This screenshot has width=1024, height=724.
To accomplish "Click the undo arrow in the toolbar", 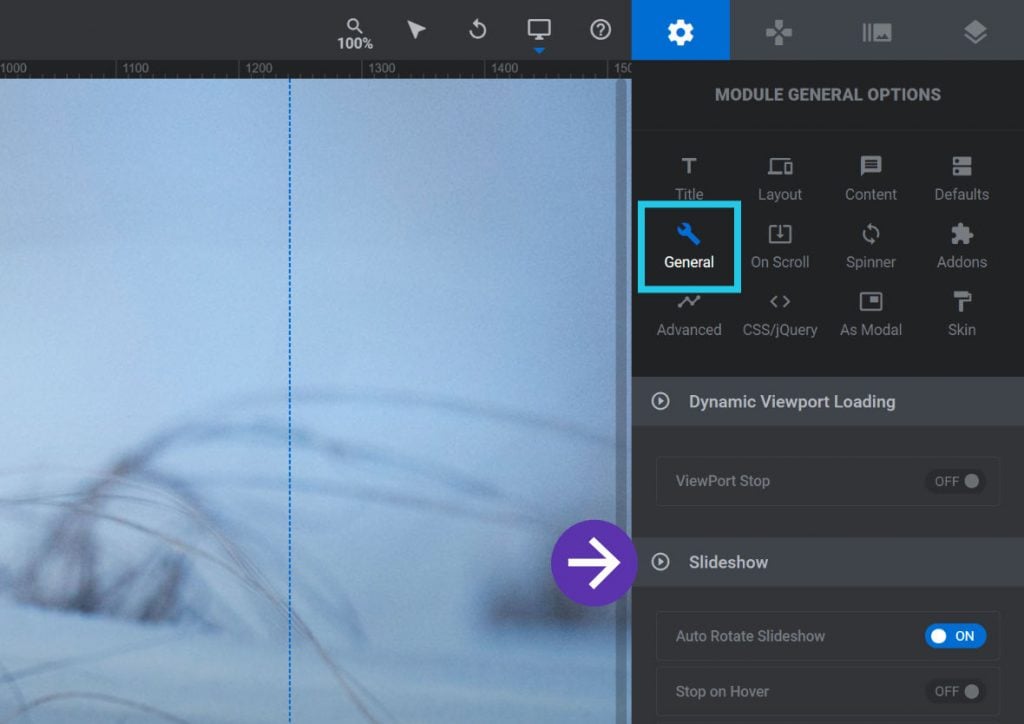I will 477,30.
